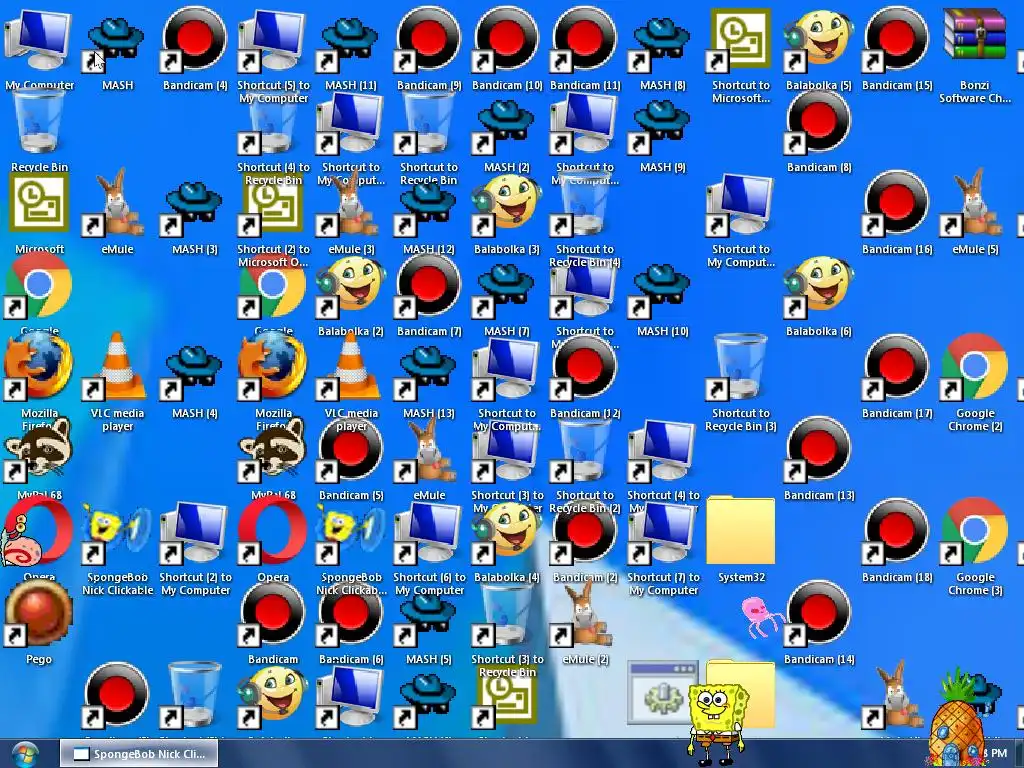The height and width of the screenshot is (768, 1024).
Task: Open the Windows Start orb
Action: (x=24, y=754)
